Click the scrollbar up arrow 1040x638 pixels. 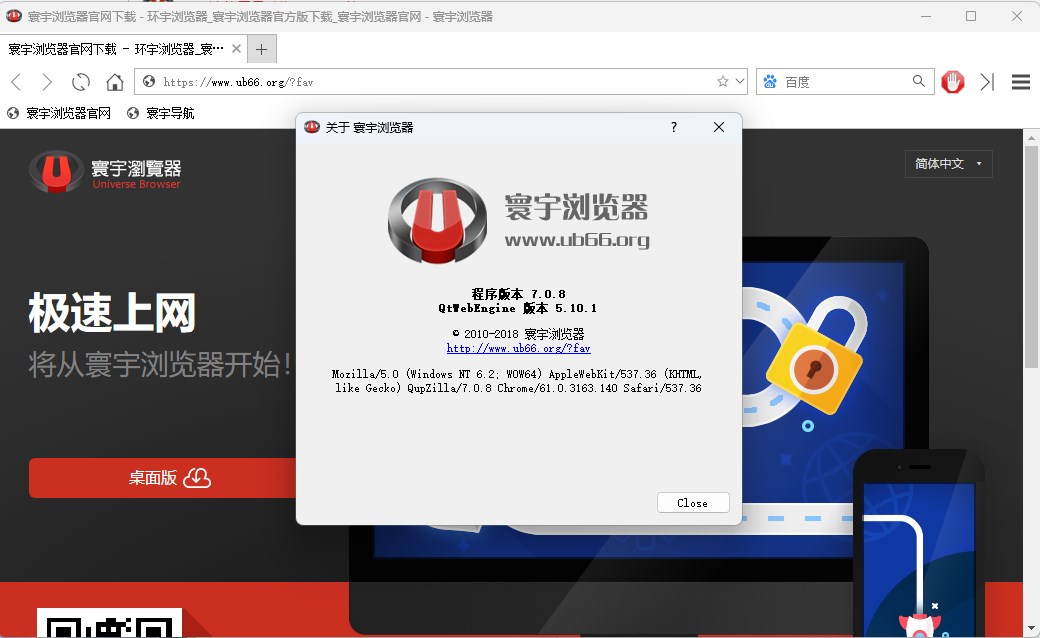pos(1031,138)
